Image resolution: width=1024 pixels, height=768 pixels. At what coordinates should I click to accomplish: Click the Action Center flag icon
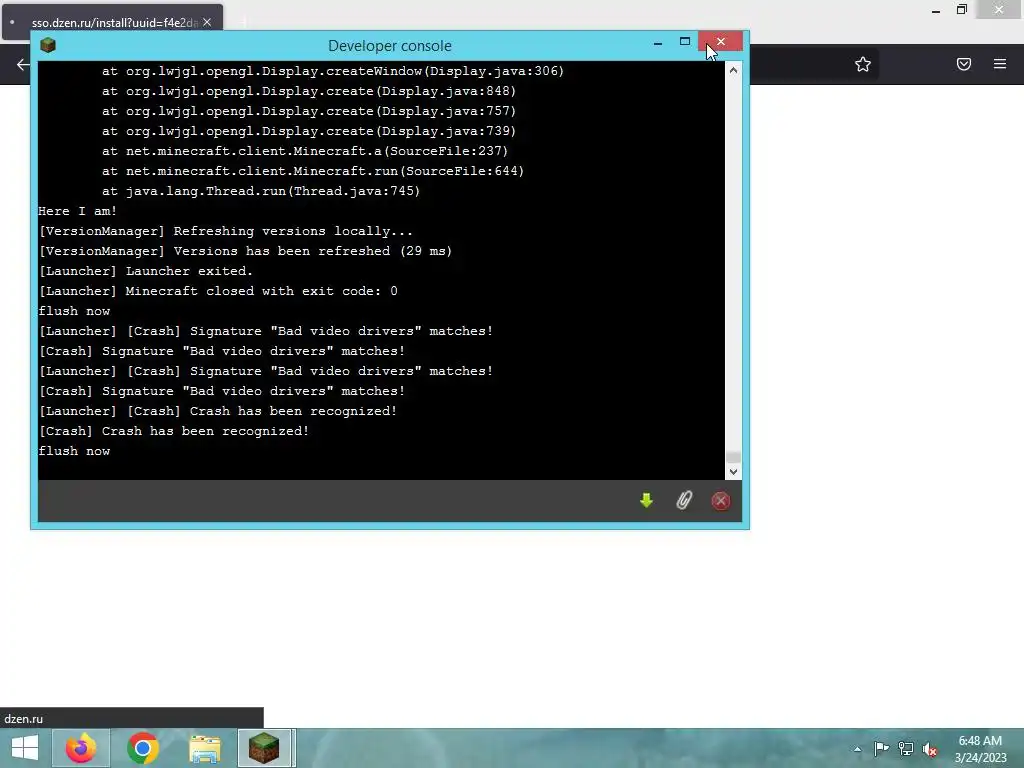coord(881,749)
